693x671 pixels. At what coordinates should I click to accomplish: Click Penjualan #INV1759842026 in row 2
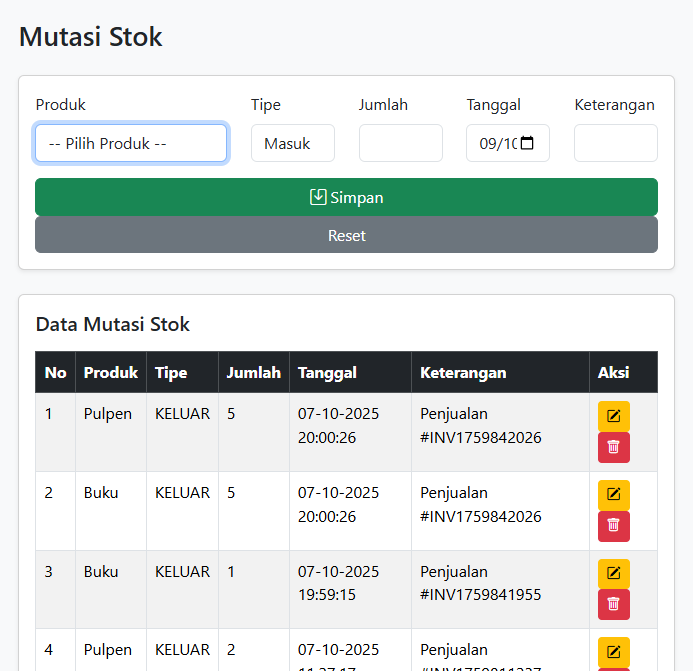tap(480, 504)
